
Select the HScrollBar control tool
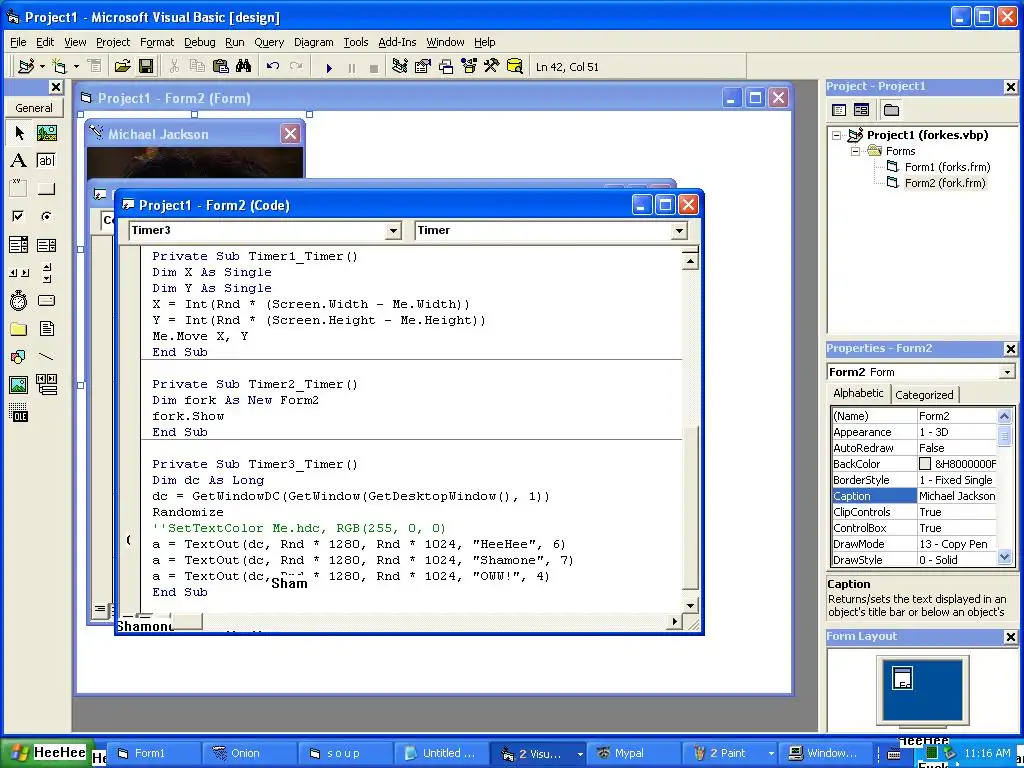tap(19, 273)
